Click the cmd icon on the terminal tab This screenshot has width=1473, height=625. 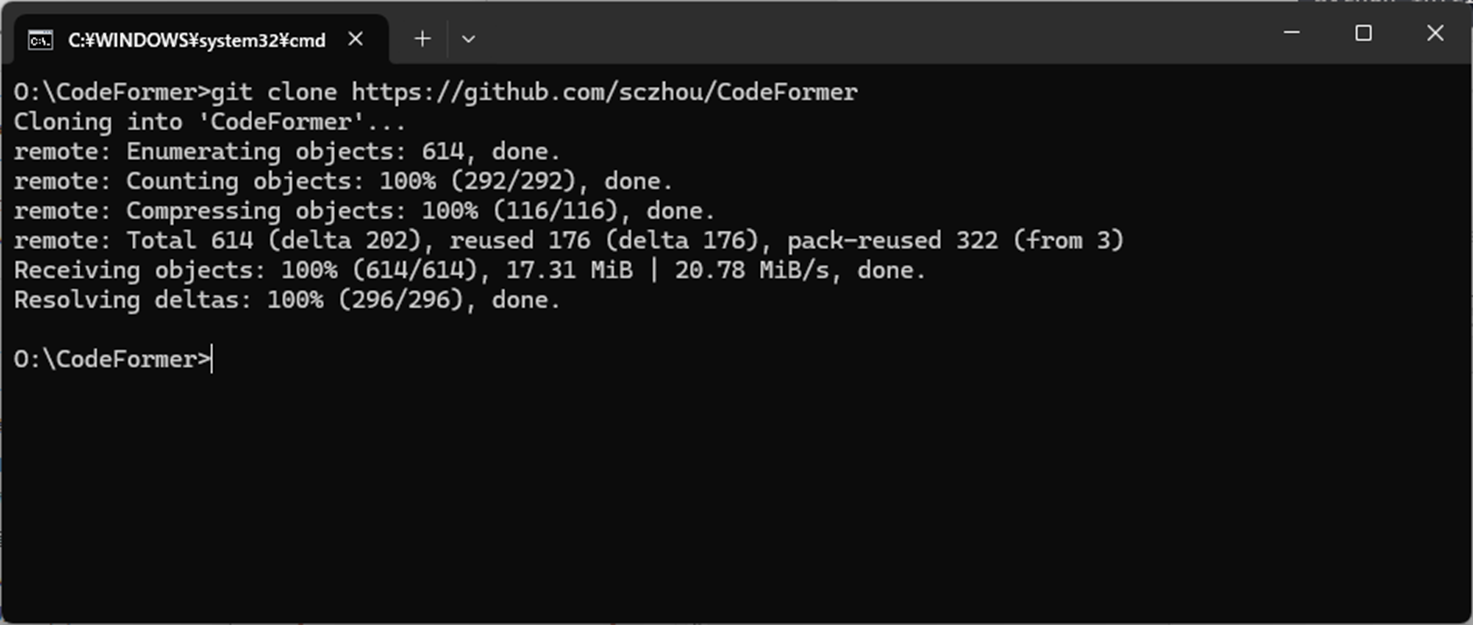[x=40, y=39]
